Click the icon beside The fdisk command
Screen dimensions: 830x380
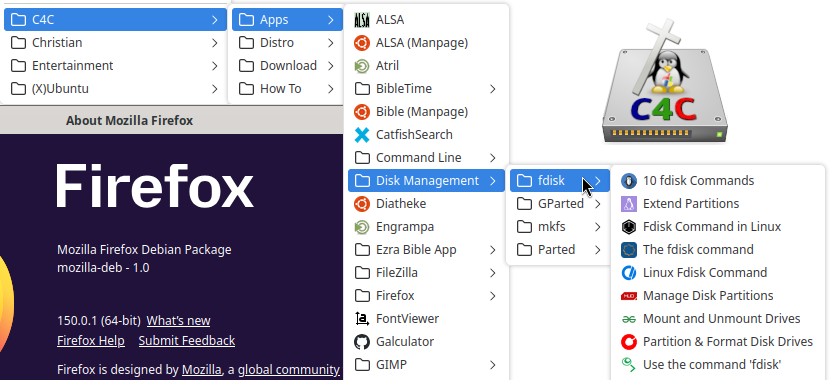coord(629,250)
